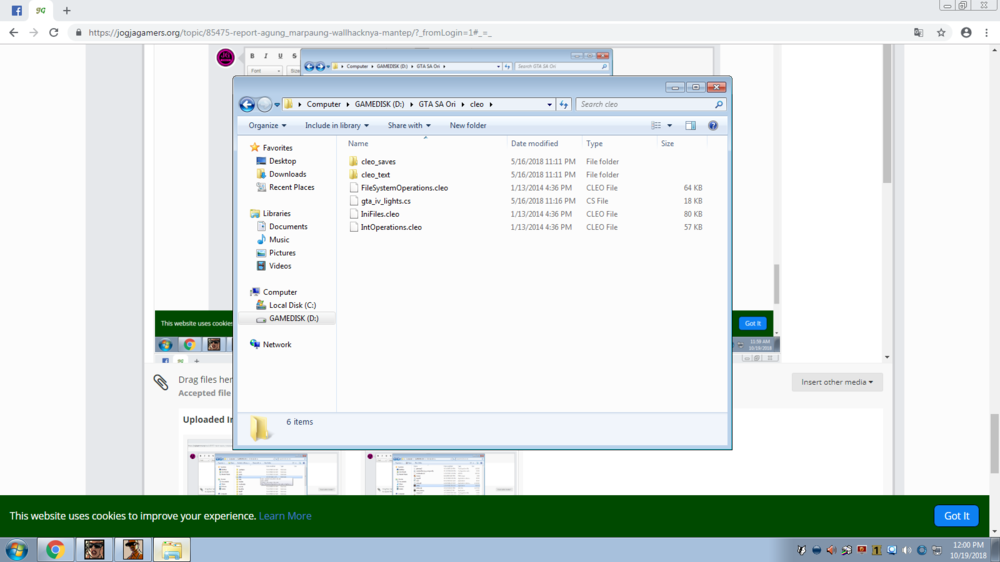Open the Learn More cookie link

(285, 516)
